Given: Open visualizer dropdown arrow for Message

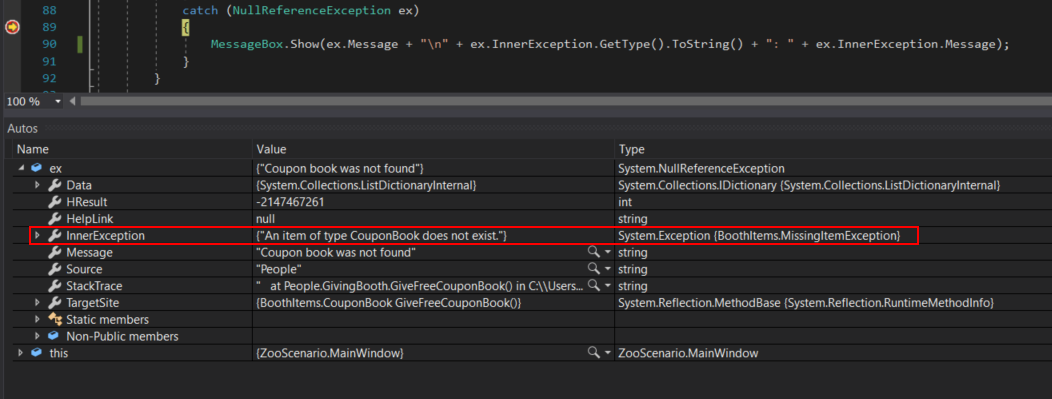Looking at the screenshot, I should pos(608,252).
